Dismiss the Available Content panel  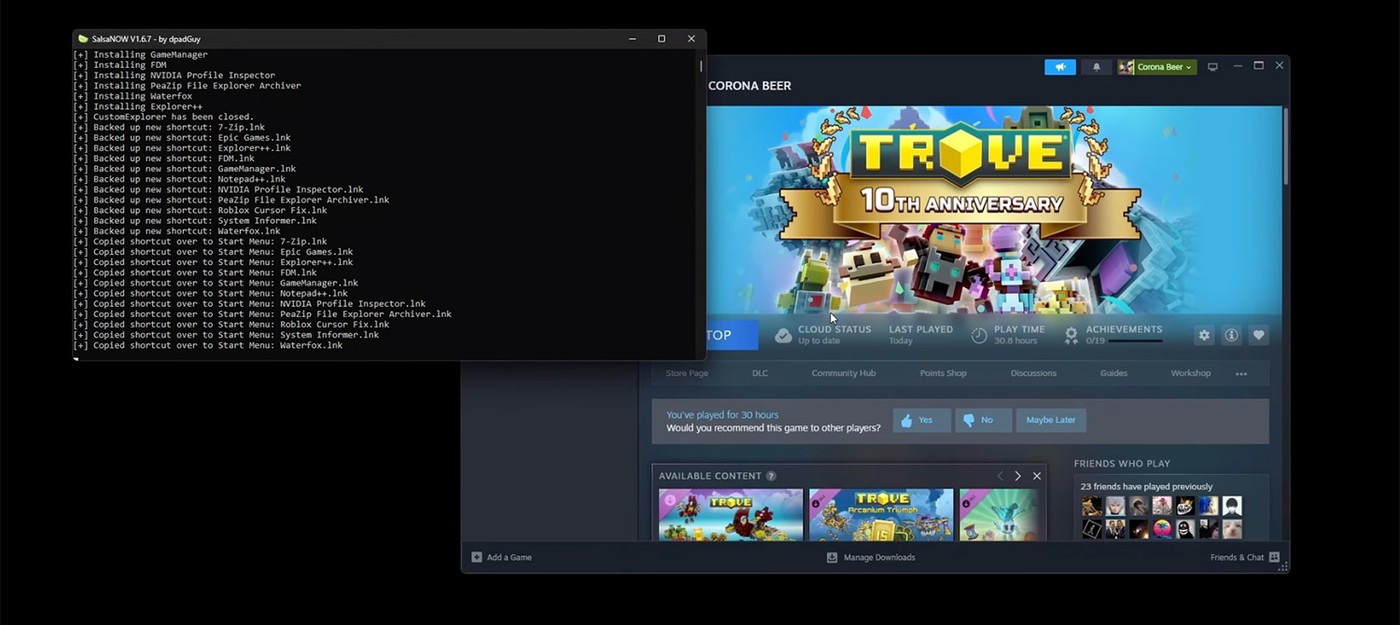pyautogui.click(x=1037, y=476)
